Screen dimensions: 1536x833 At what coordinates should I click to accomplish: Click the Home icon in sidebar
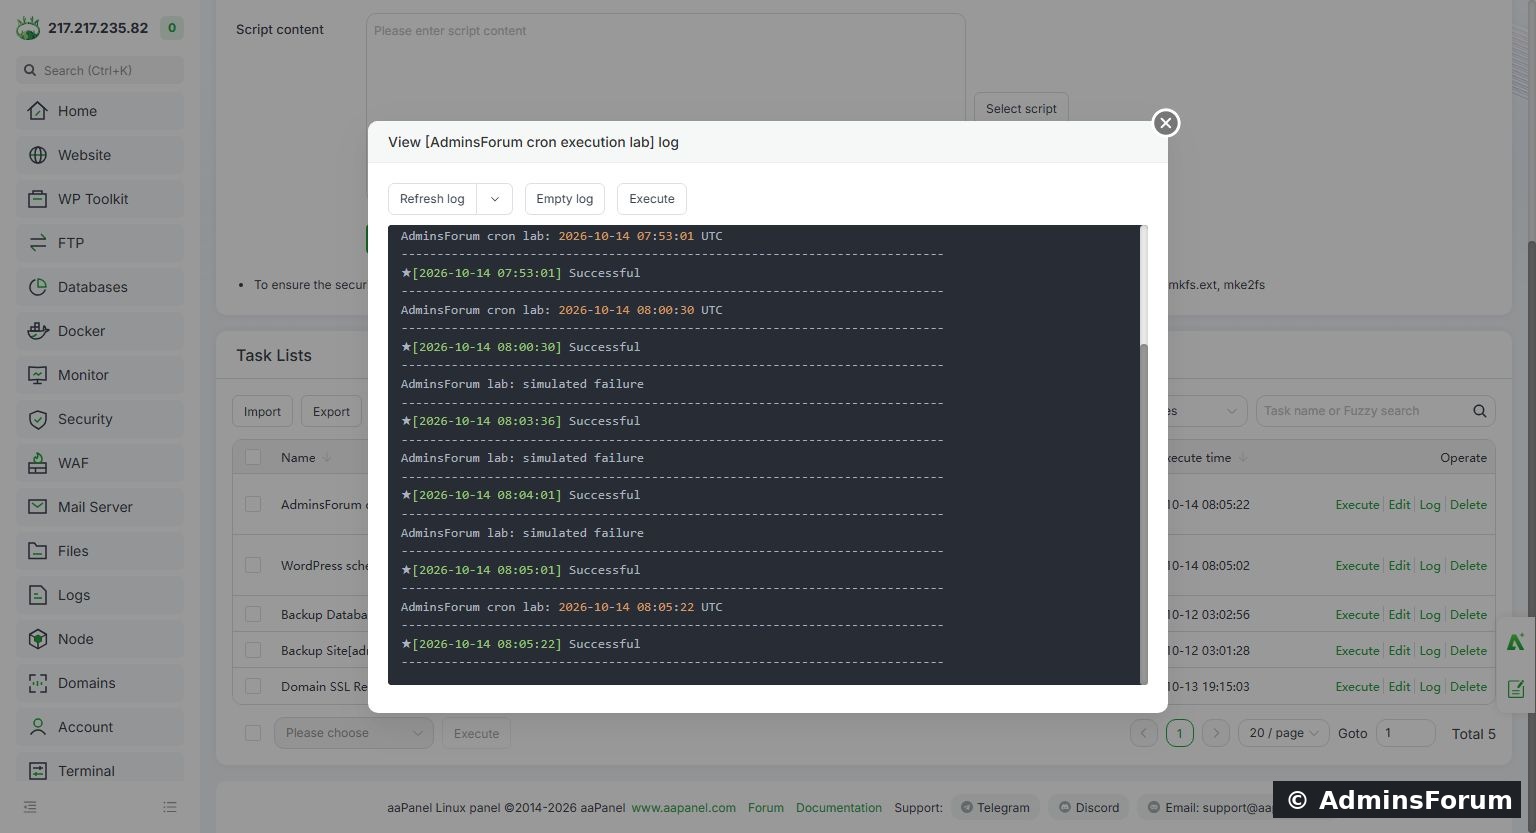[38, 111]
